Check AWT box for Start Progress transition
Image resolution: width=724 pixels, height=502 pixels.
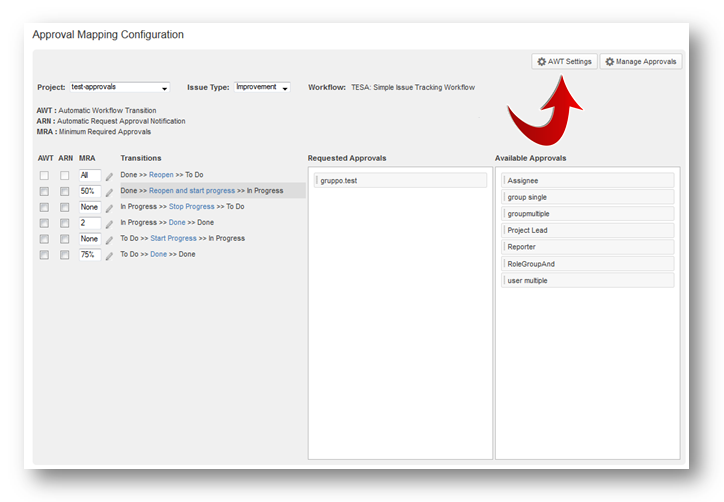tap(44, 239)
